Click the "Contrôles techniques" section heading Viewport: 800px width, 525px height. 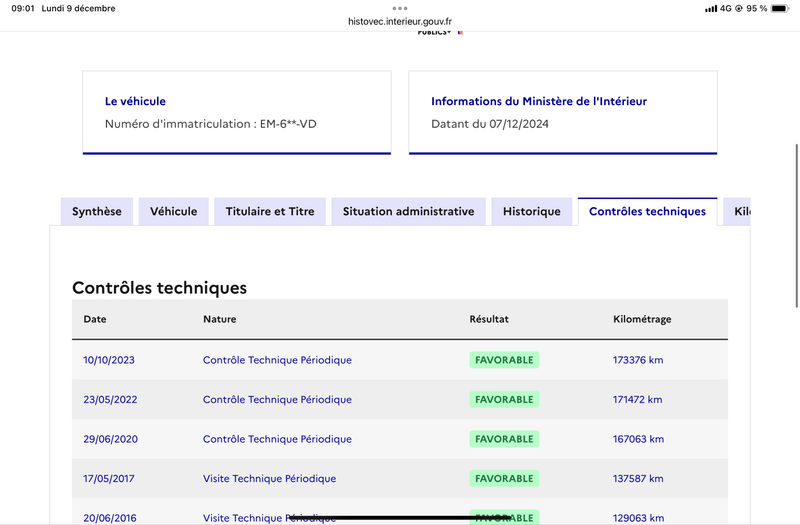(x=159, y=288)
